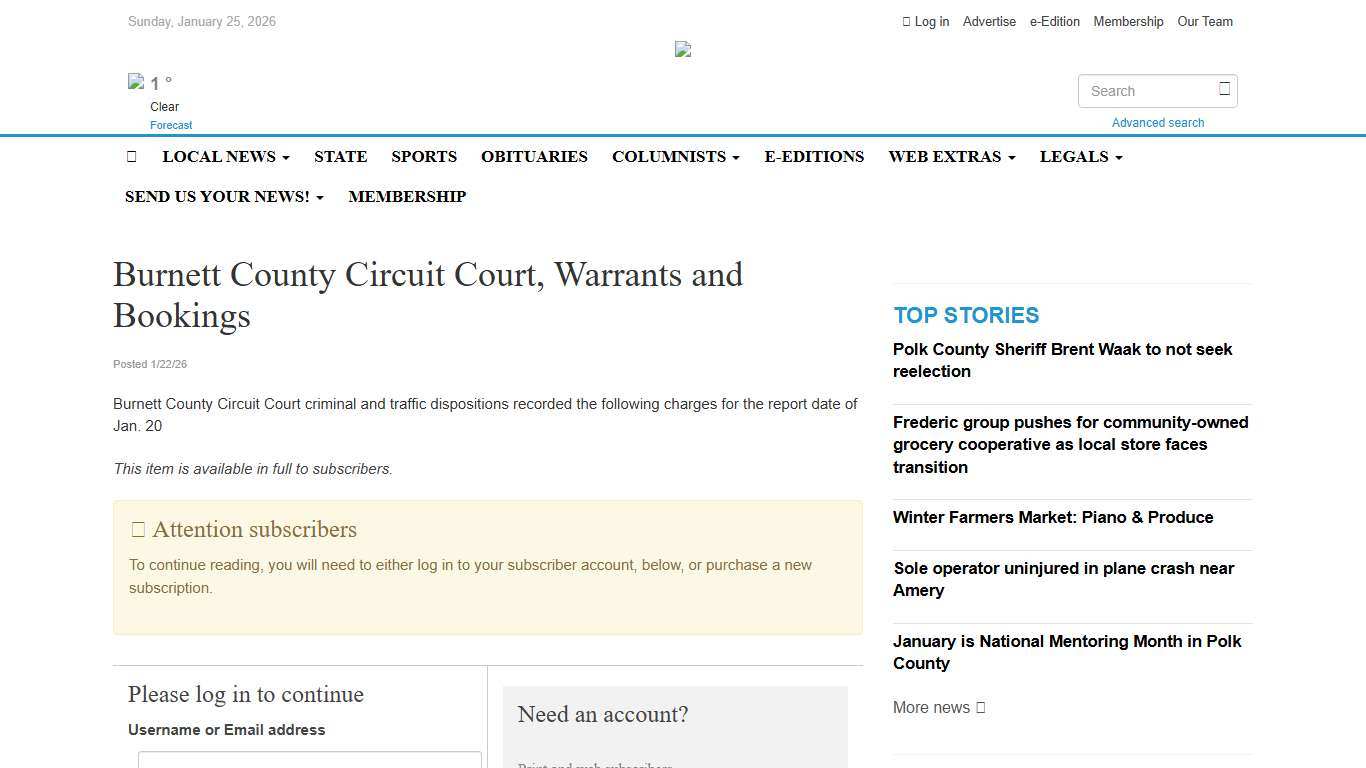
Task: Expand the WEB EXTRAS dropdown
Action: pyautogui.click(x=951, y=156)
